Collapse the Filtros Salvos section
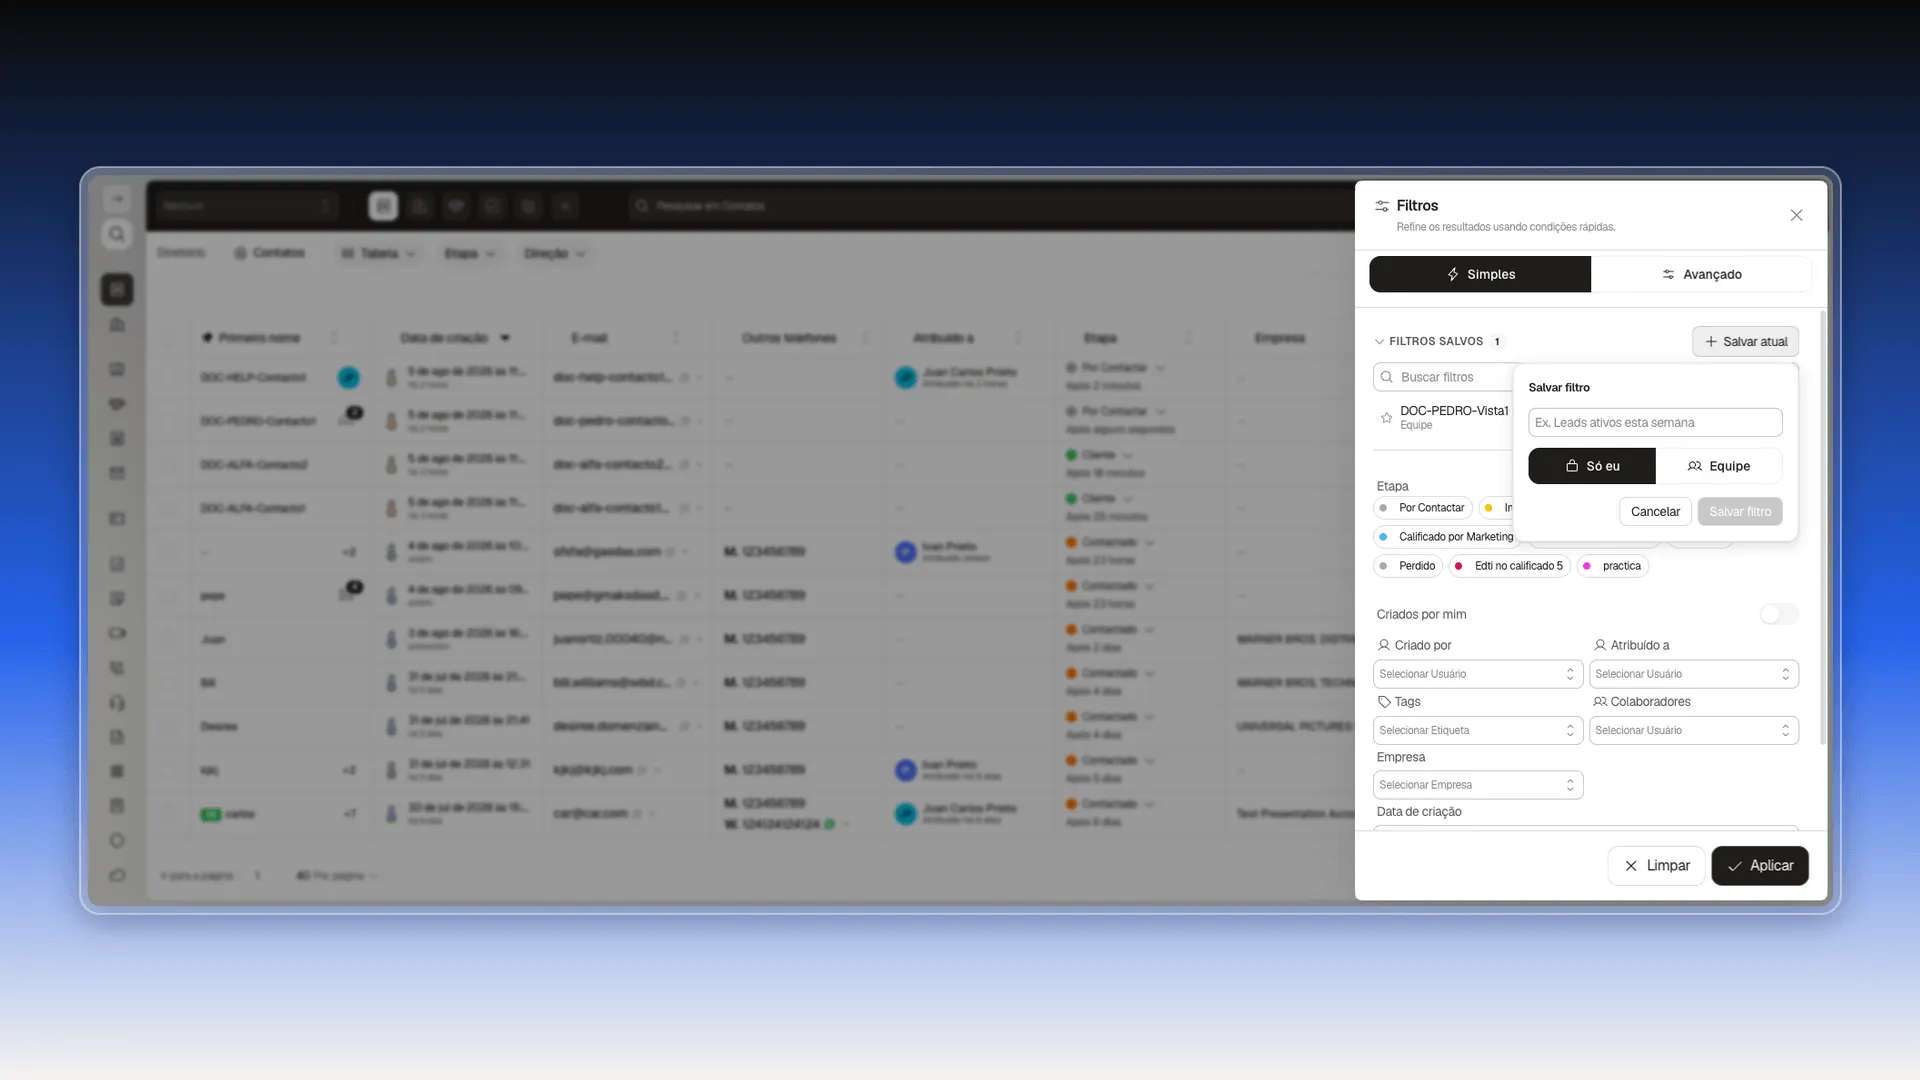 [1380, 341]
